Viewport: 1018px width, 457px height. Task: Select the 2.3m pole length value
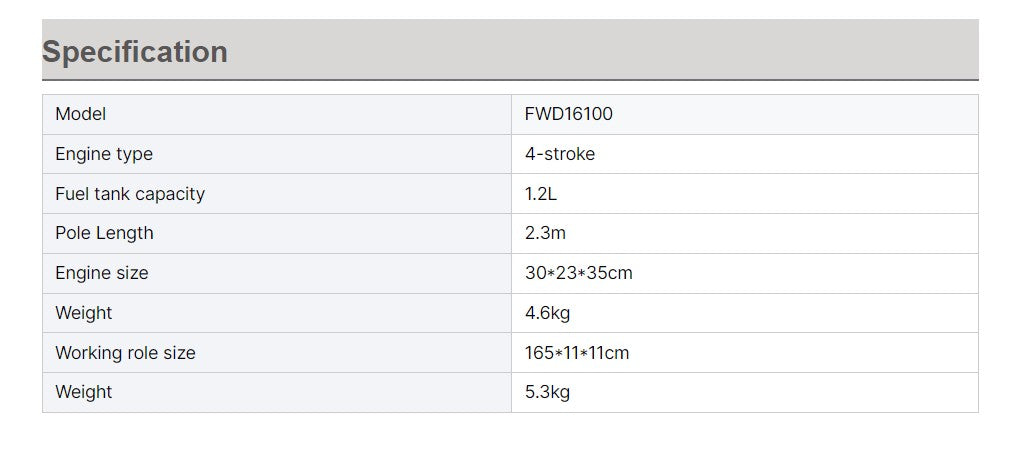(545, 233)
